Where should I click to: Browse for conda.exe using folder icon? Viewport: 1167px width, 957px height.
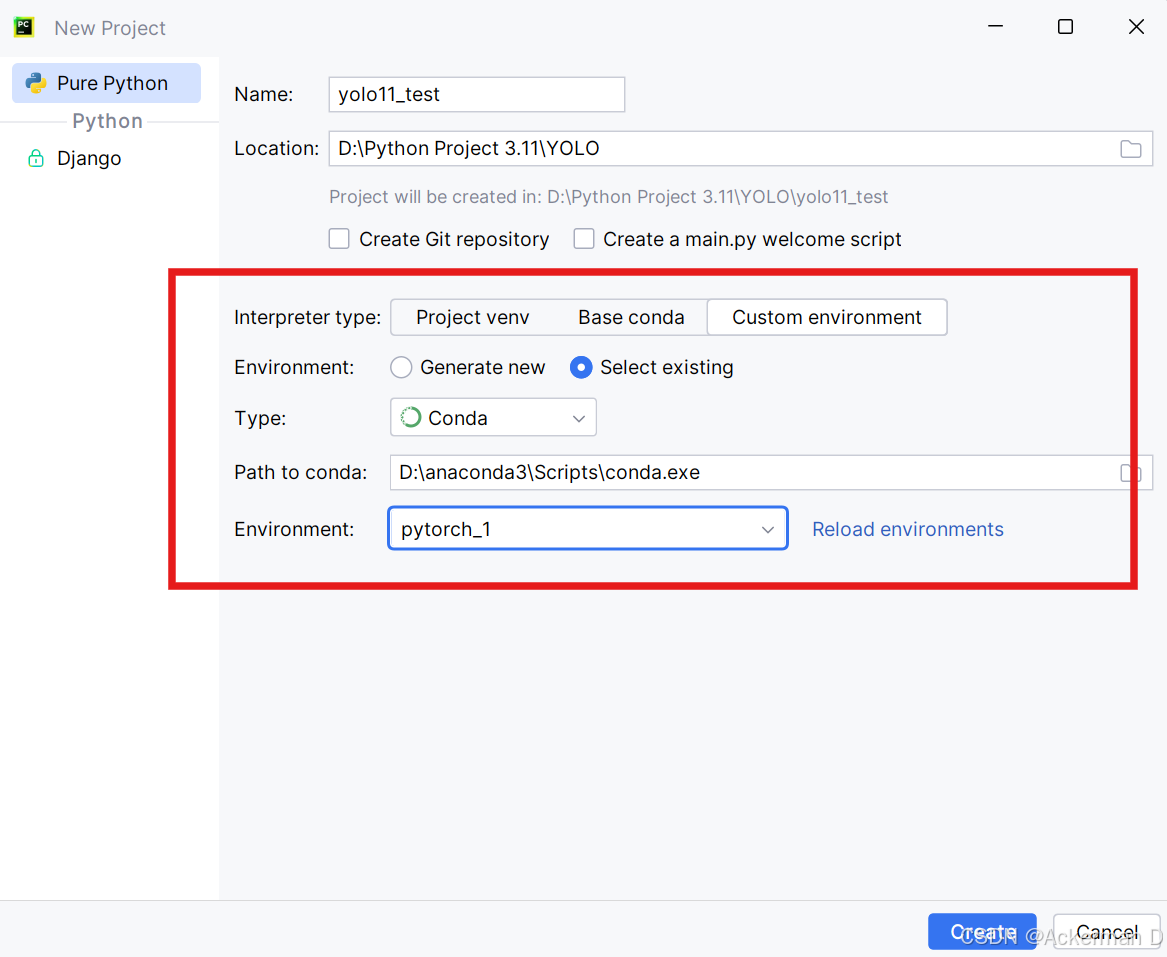(x=1131, y=473)
